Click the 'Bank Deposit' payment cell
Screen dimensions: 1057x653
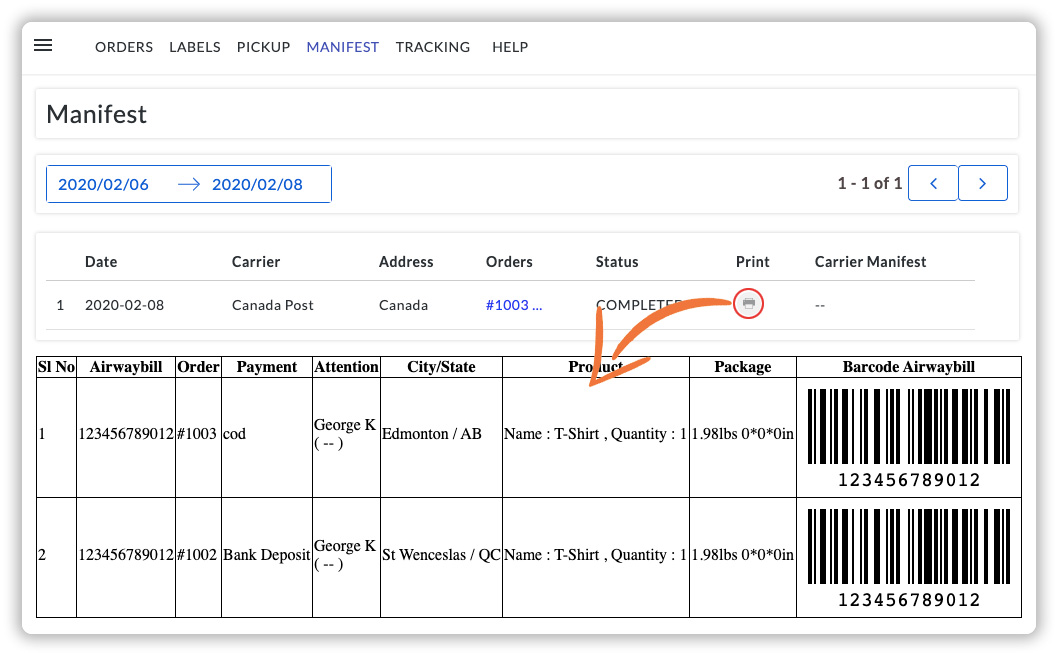pos(267,557)
